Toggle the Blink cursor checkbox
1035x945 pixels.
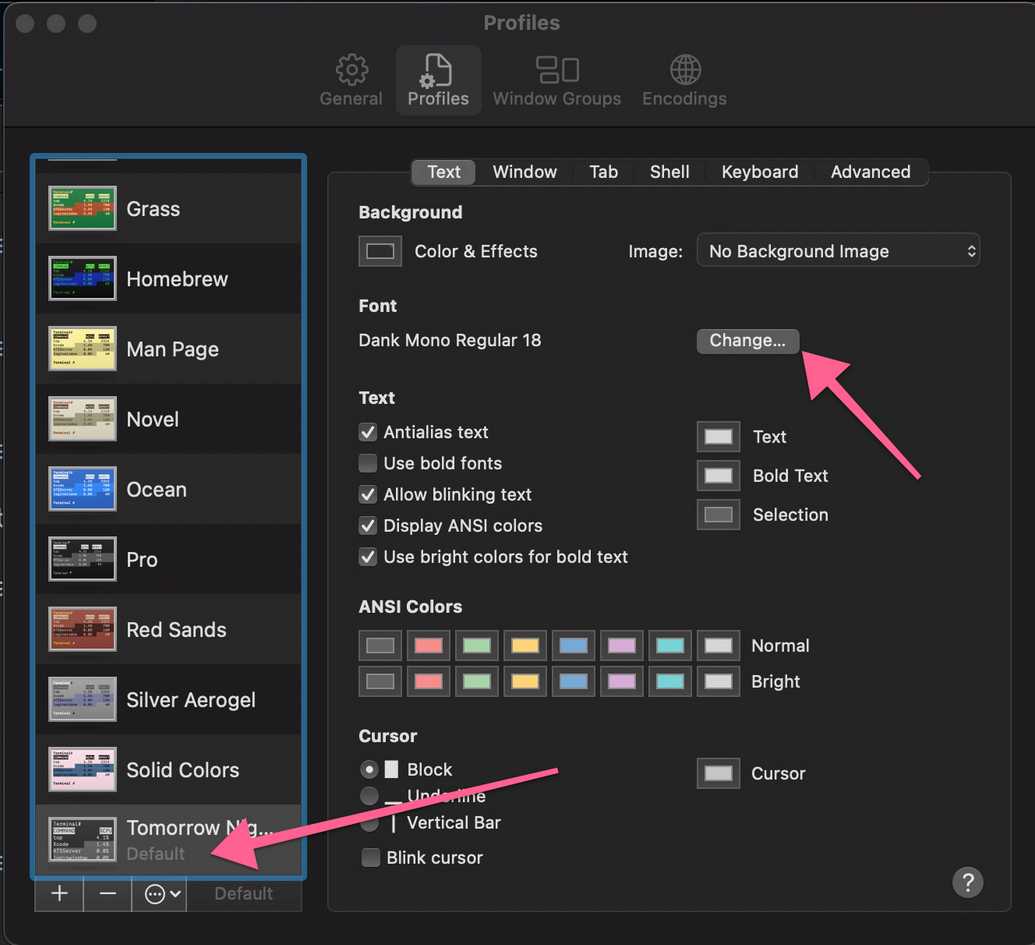click(x=370, y=857)
